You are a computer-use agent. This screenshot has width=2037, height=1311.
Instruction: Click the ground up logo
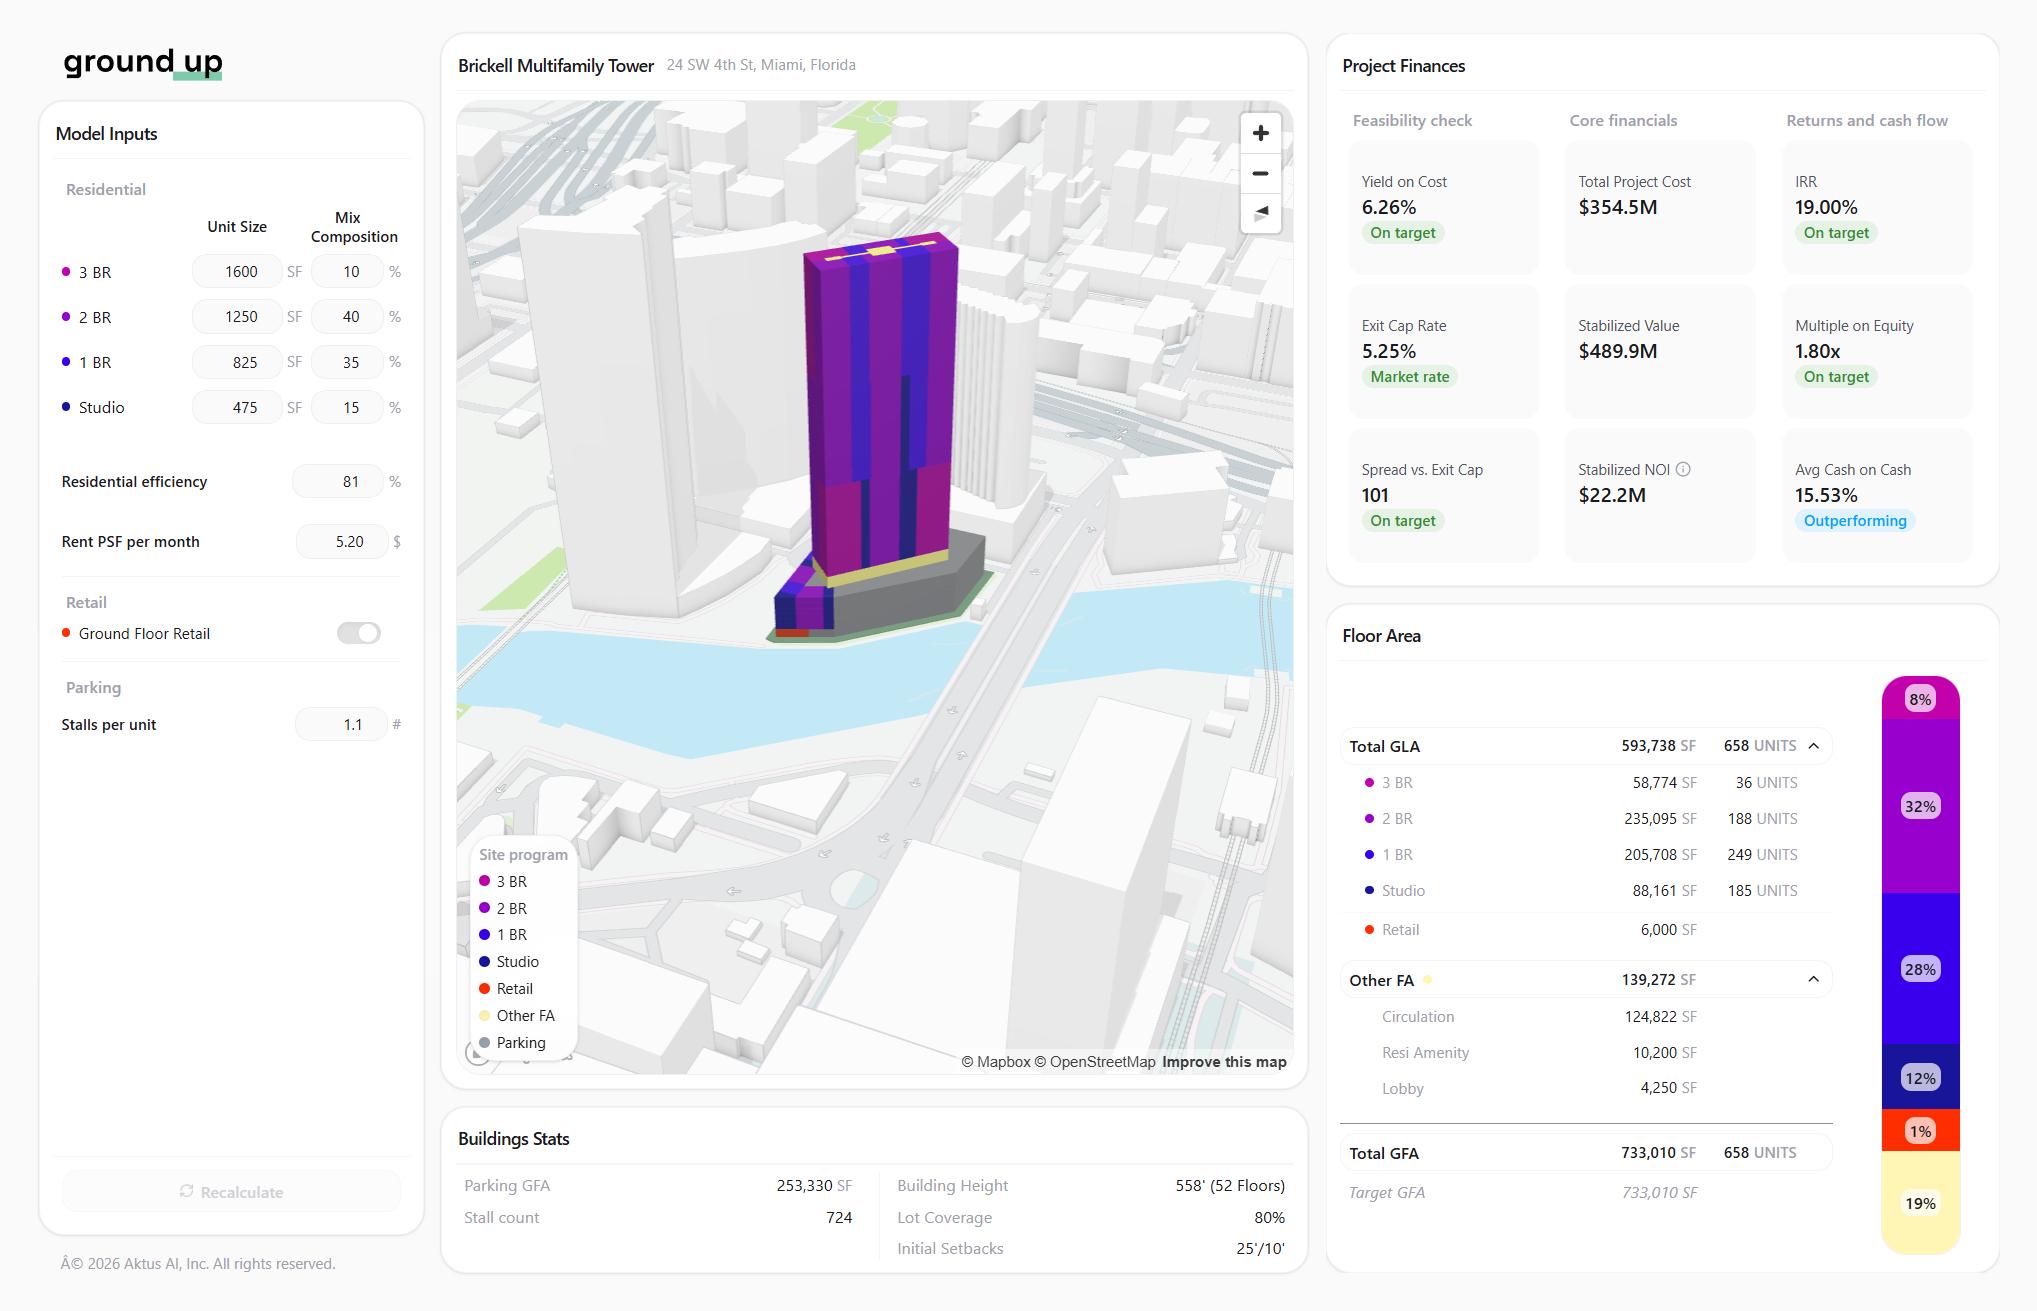[x=142, y=62]
